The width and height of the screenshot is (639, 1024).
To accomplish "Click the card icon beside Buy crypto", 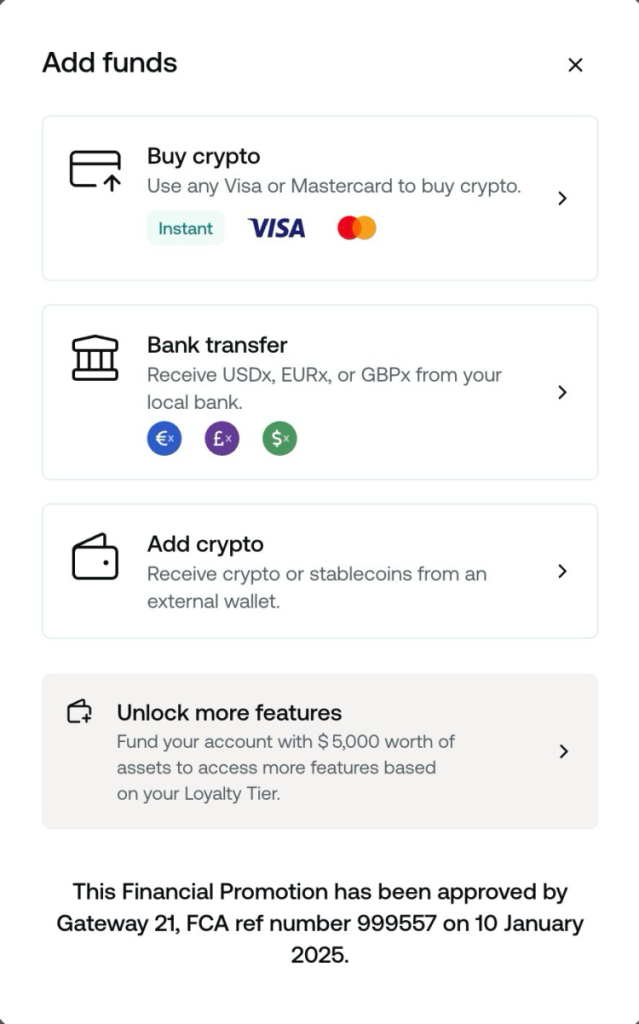I will [x=95, y=169].
